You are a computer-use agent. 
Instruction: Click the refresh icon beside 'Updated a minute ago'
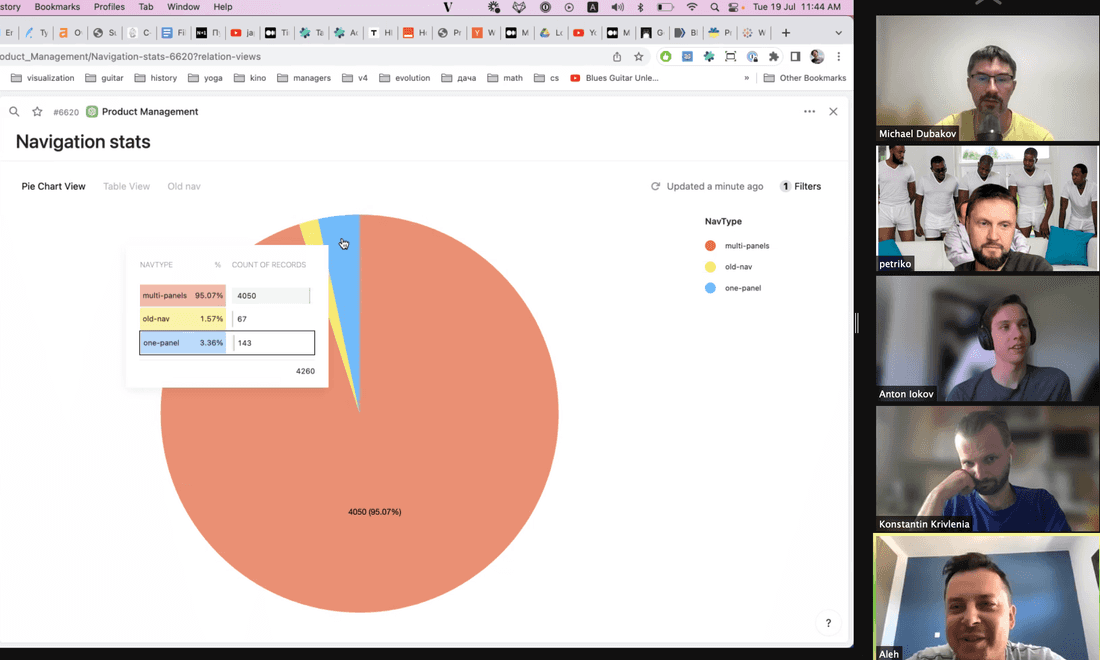(x=658, y=186)
